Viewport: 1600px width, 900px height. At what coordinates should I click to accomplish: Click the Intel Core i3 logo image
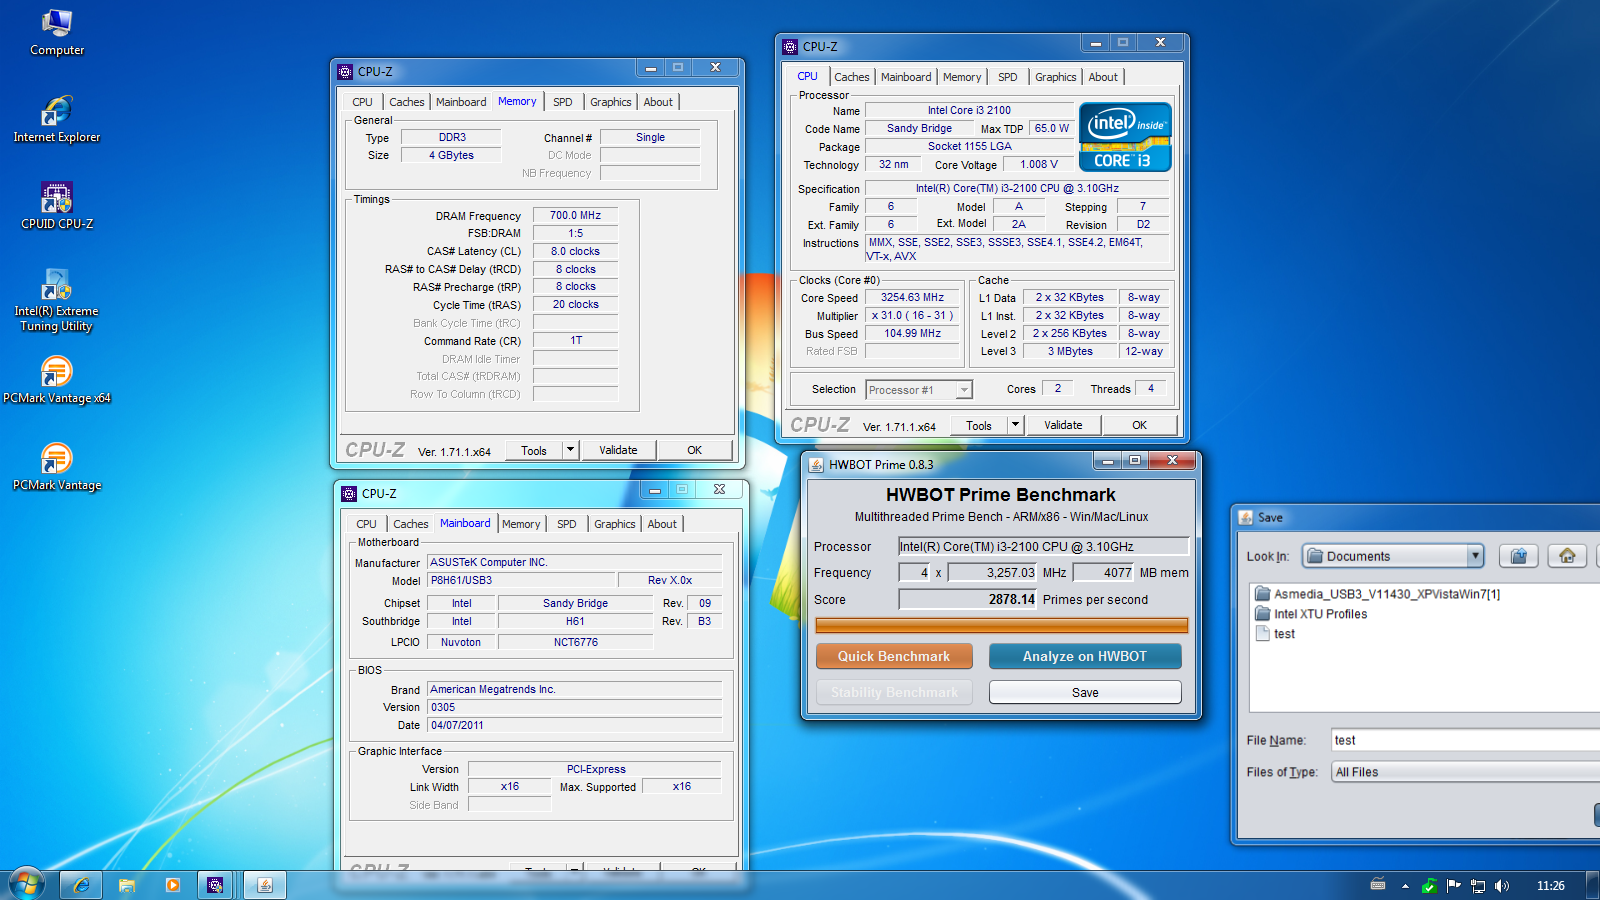click(x=1125, y=137)
